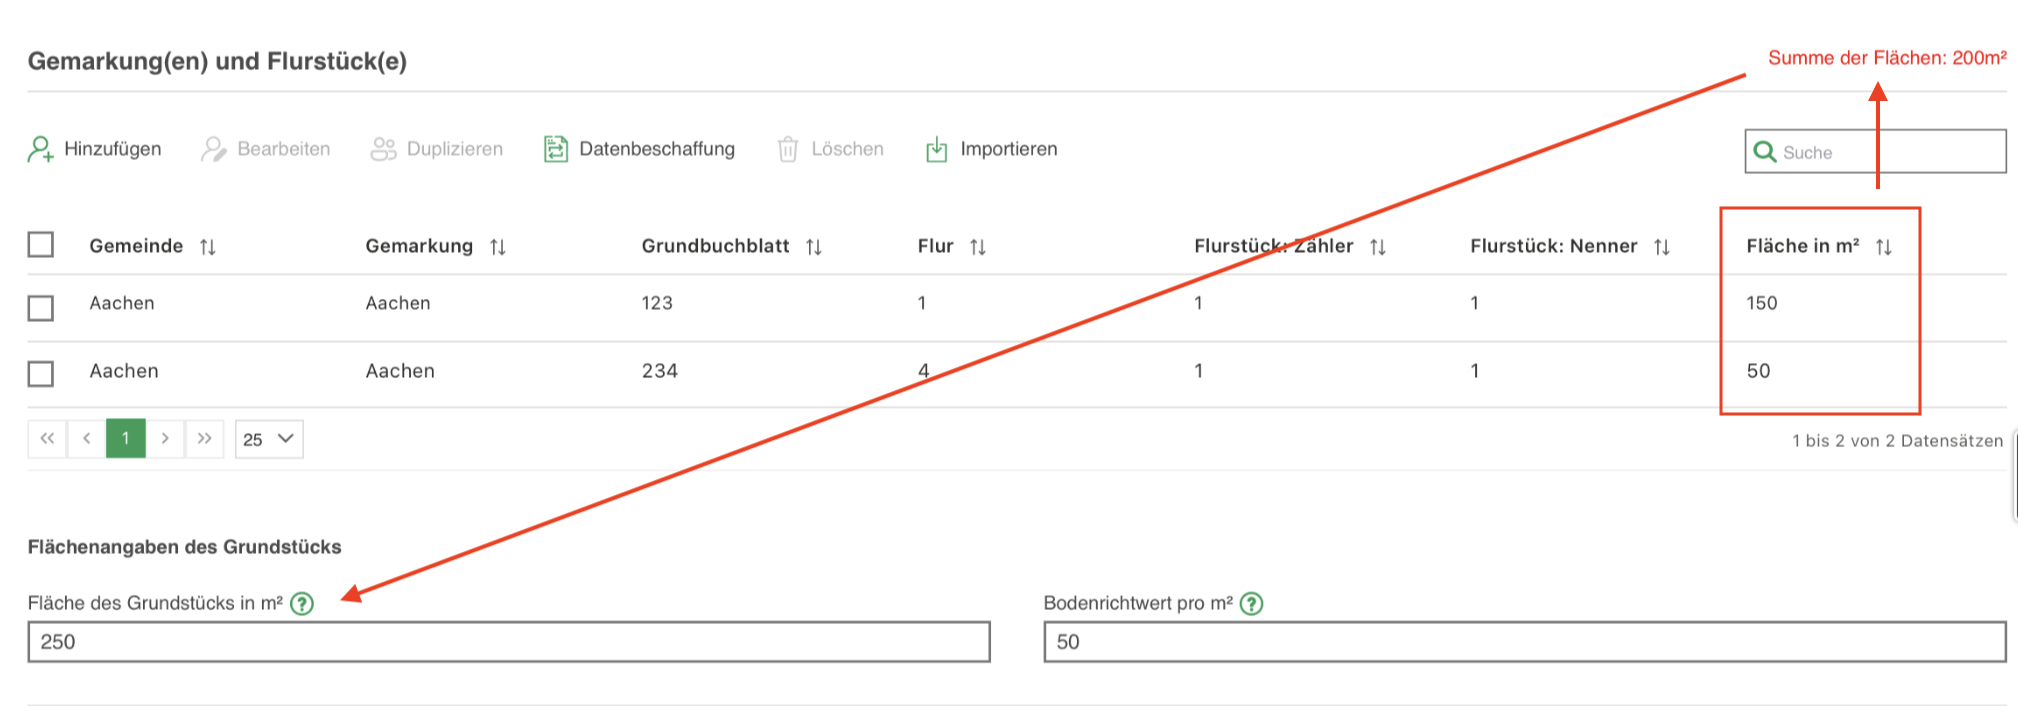Image resolution: width=2018 pixels, height=706 pixels.
Task: Sort table by Gemeinde column
Action: tap(208, 247)
